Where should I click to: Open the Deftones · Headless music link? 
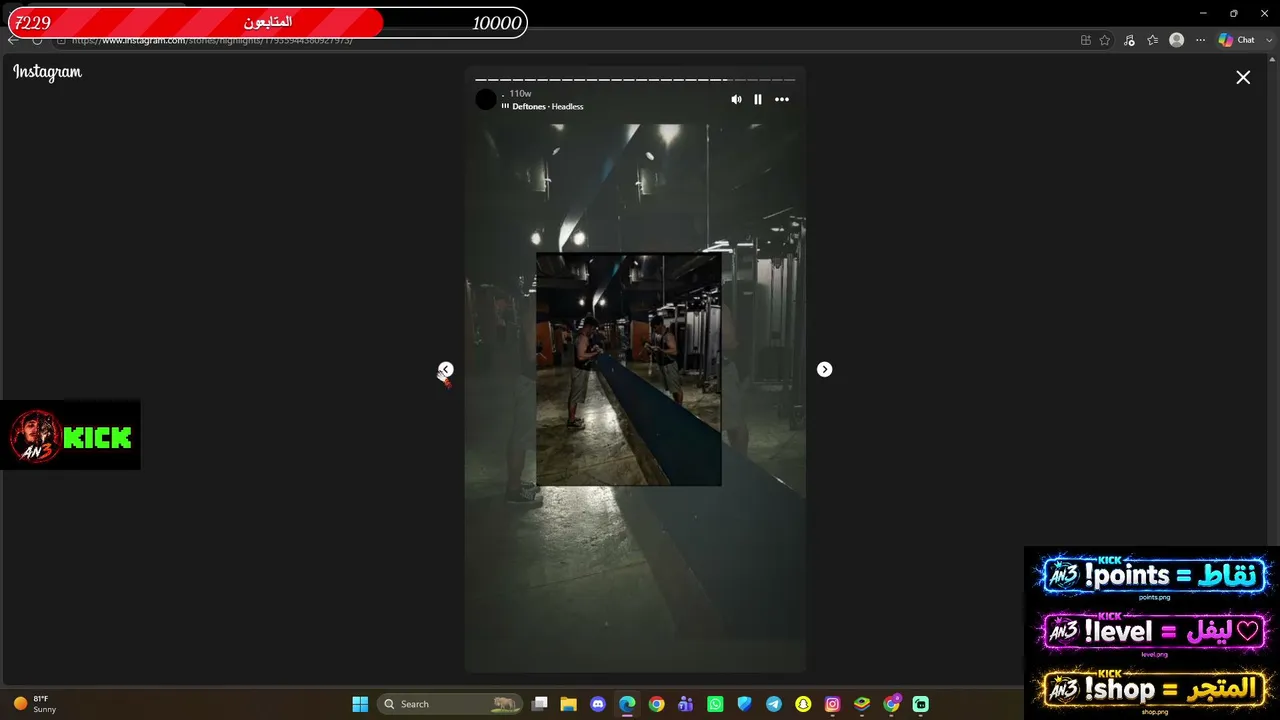pos(547,106)
